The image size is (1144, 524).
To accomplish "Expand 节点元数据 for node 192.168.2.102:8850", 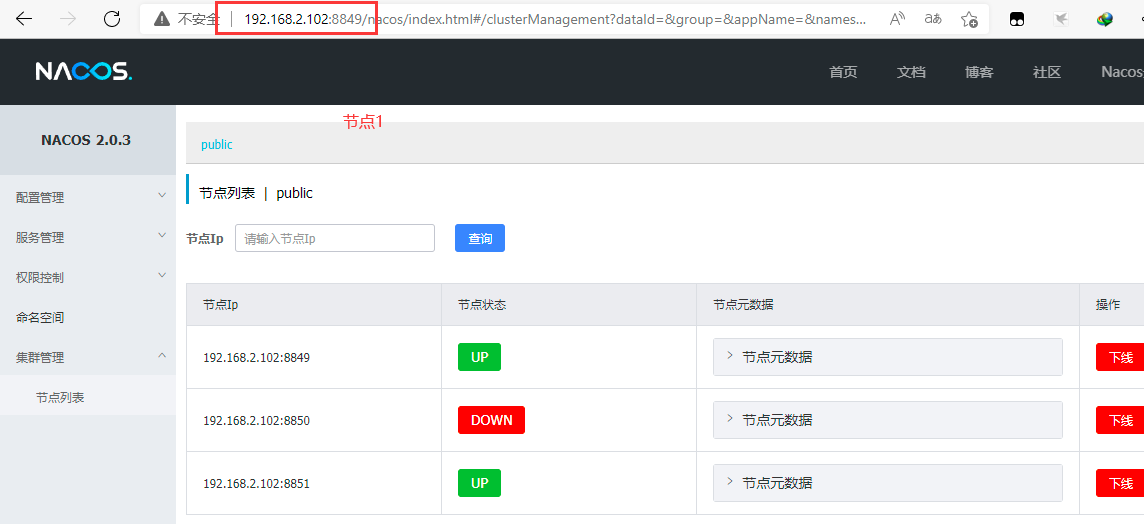I will 886,420.
